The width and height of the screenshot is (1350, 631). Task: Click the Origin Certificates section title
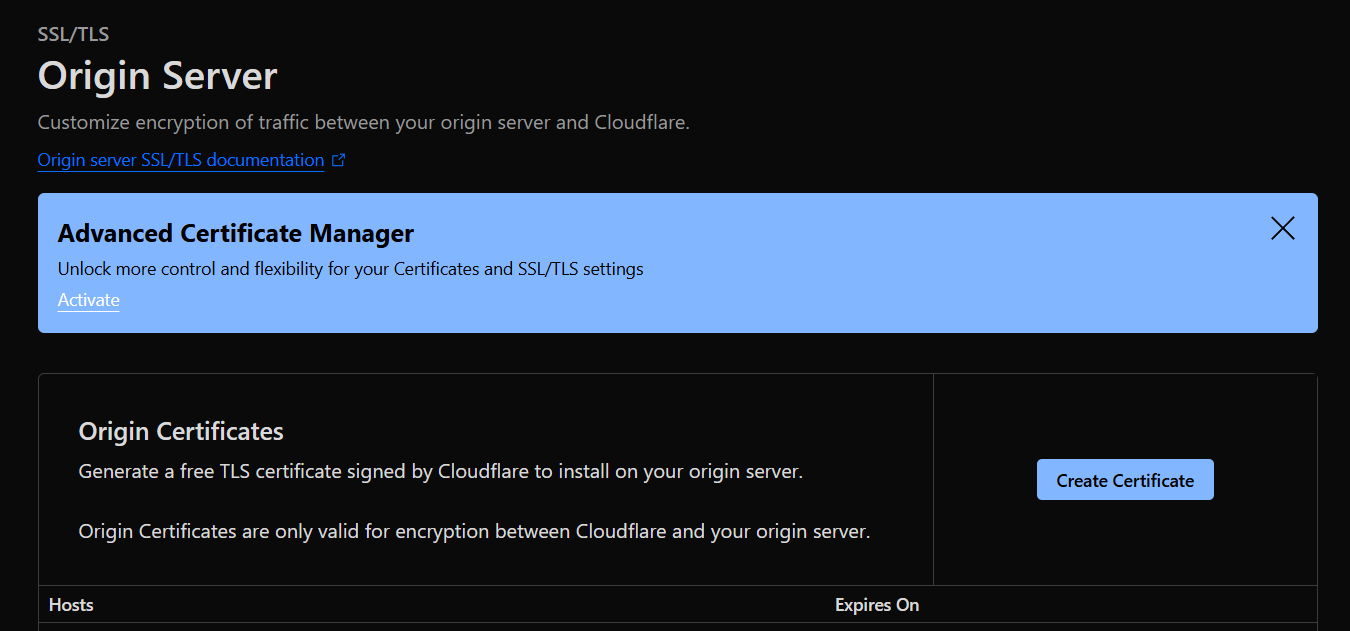180,430
